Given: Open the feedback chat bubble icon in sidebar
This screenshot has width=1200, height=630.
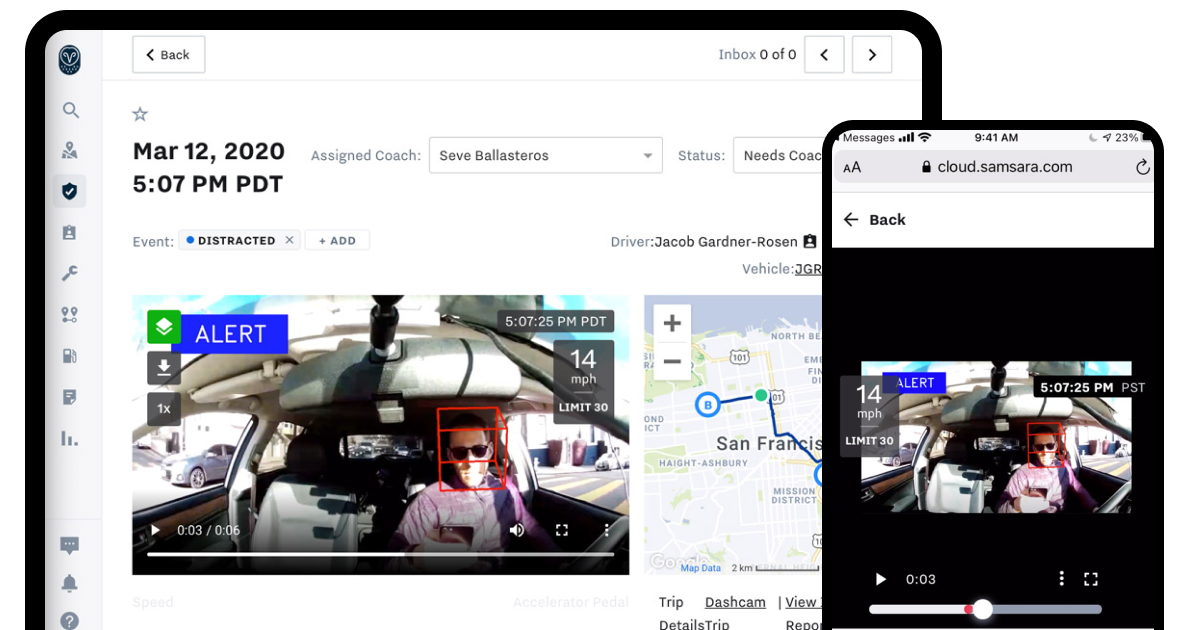Looking at the screenshot, I should point(69,546).
